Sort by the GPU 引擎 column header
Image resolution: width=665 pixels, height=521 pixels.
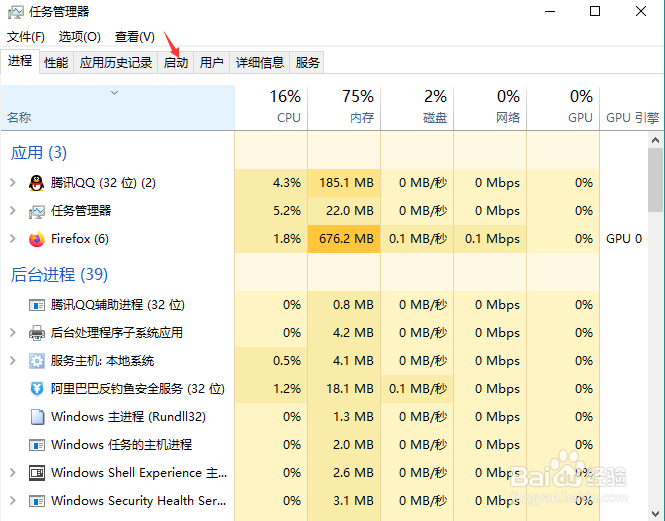(x=632, y=107)
